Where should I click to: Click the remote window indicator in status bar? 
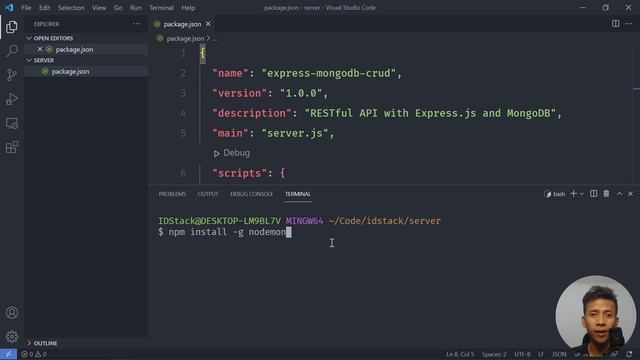point(8,354)
